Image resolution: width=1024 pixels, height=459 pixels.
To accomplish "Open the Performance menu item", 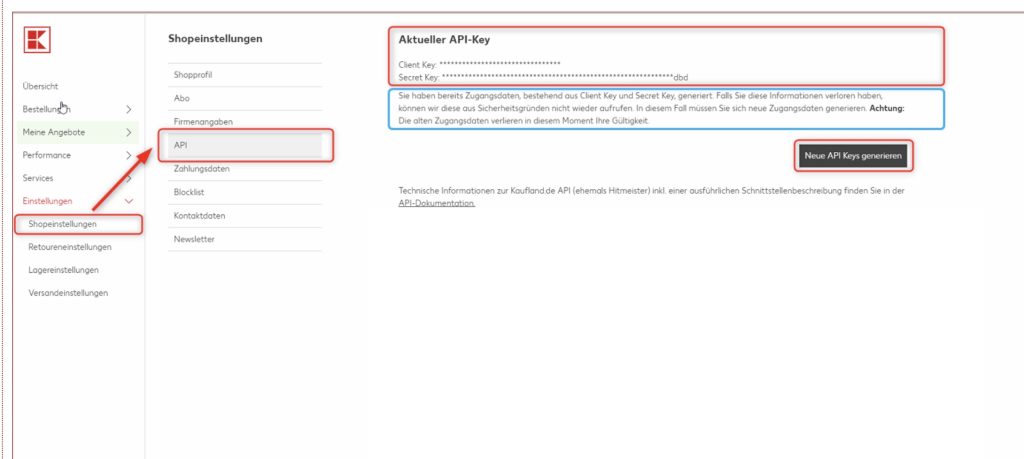I will coord(46,155).
